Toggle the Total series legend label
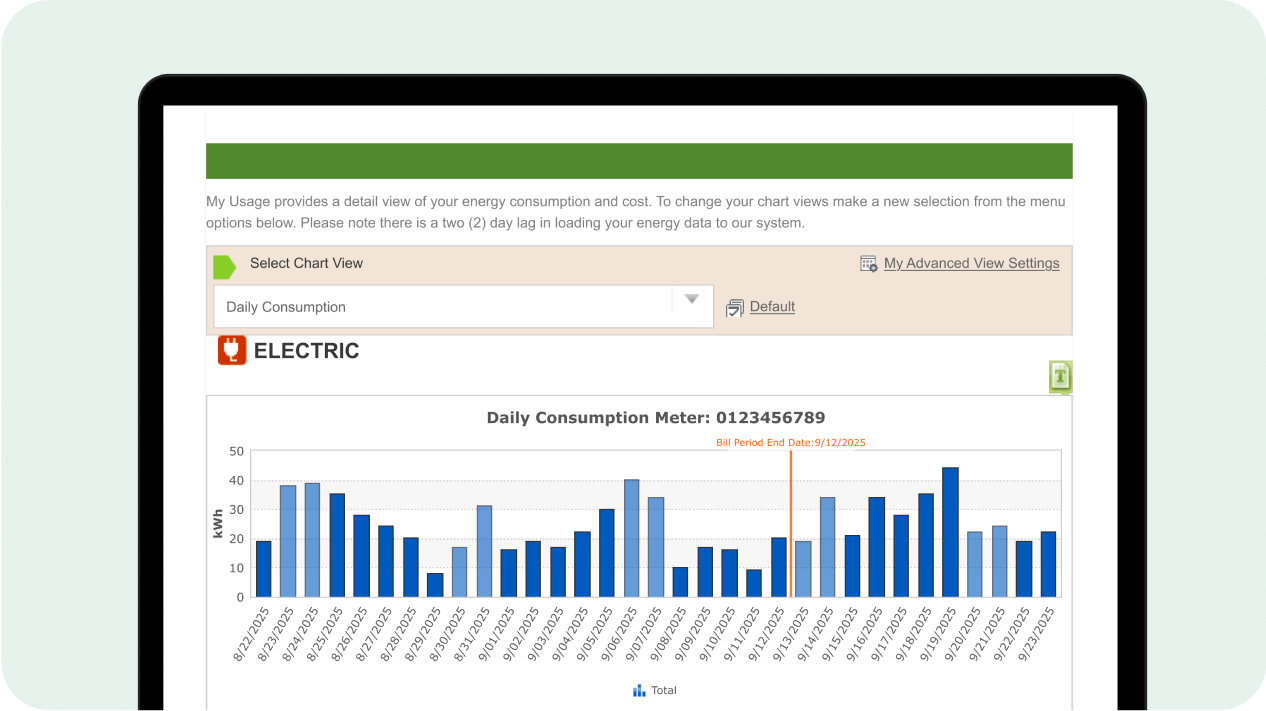The height and width of the screenshot is (711, 1266). point(664,690)
